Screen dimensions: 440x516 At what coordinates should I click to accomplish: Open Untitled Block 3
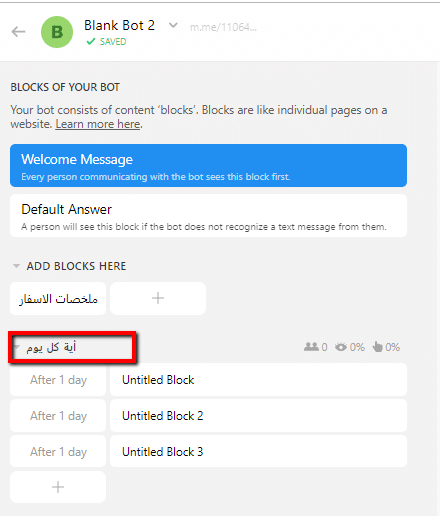coord(258,452)
